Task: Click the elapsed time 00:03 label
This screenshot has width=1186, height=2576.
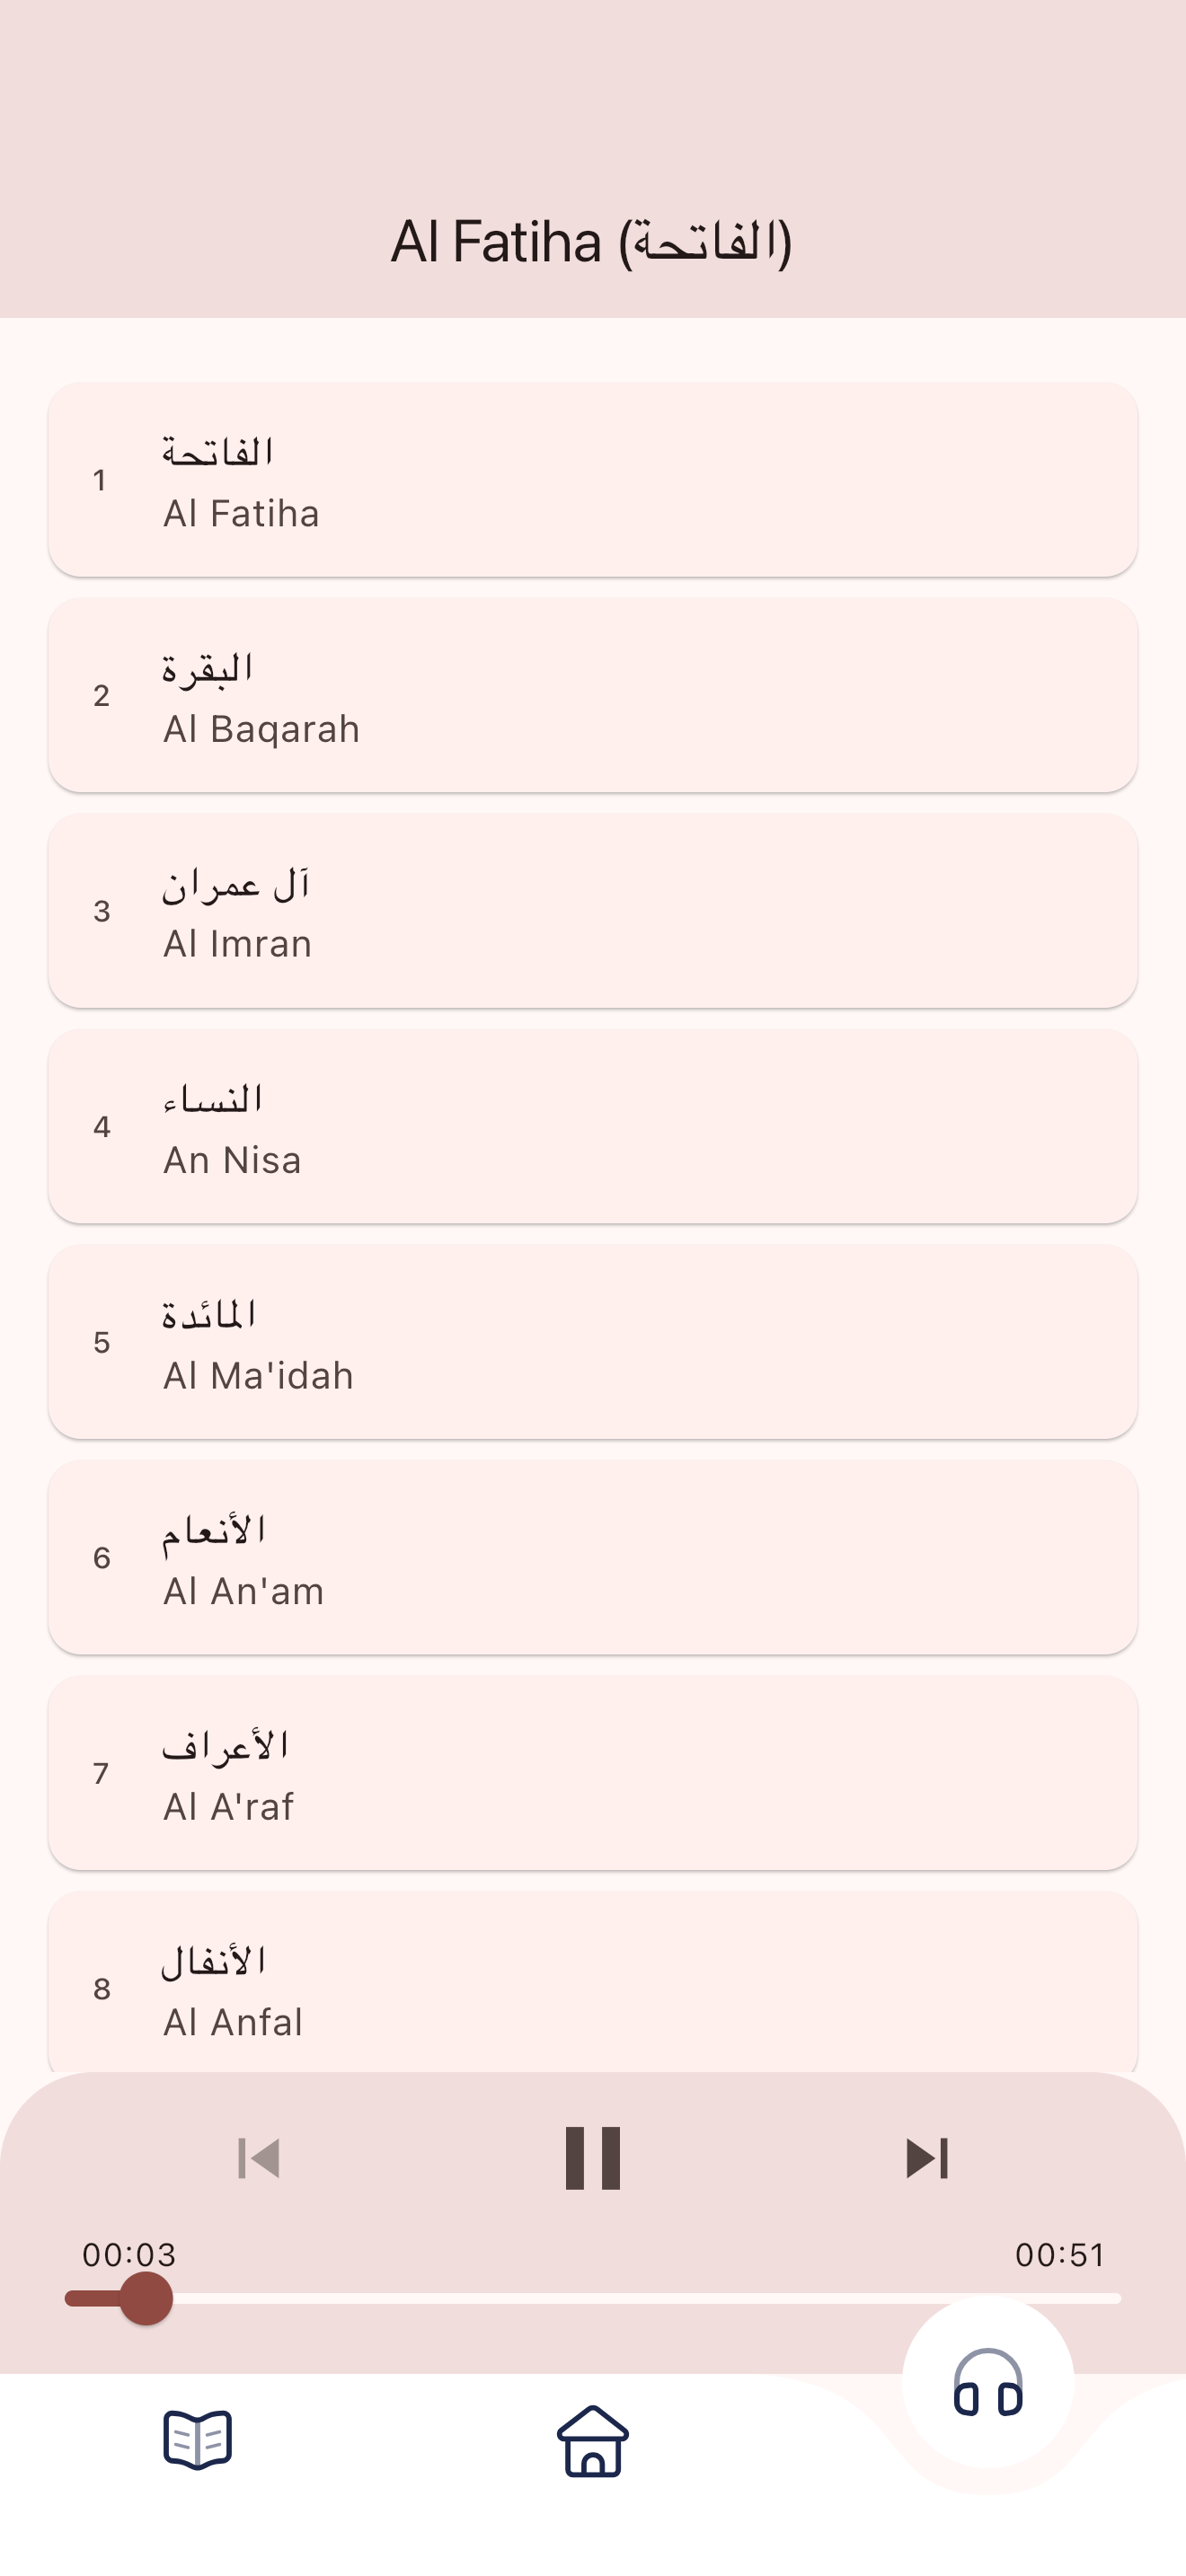Action: (x=129, y=2255)
